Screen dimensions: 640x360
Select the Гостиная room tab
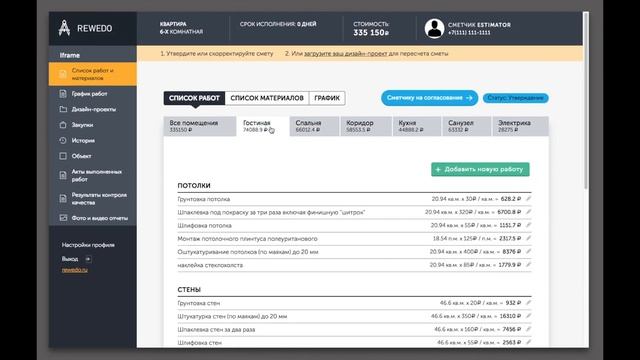tap(263, 126)
